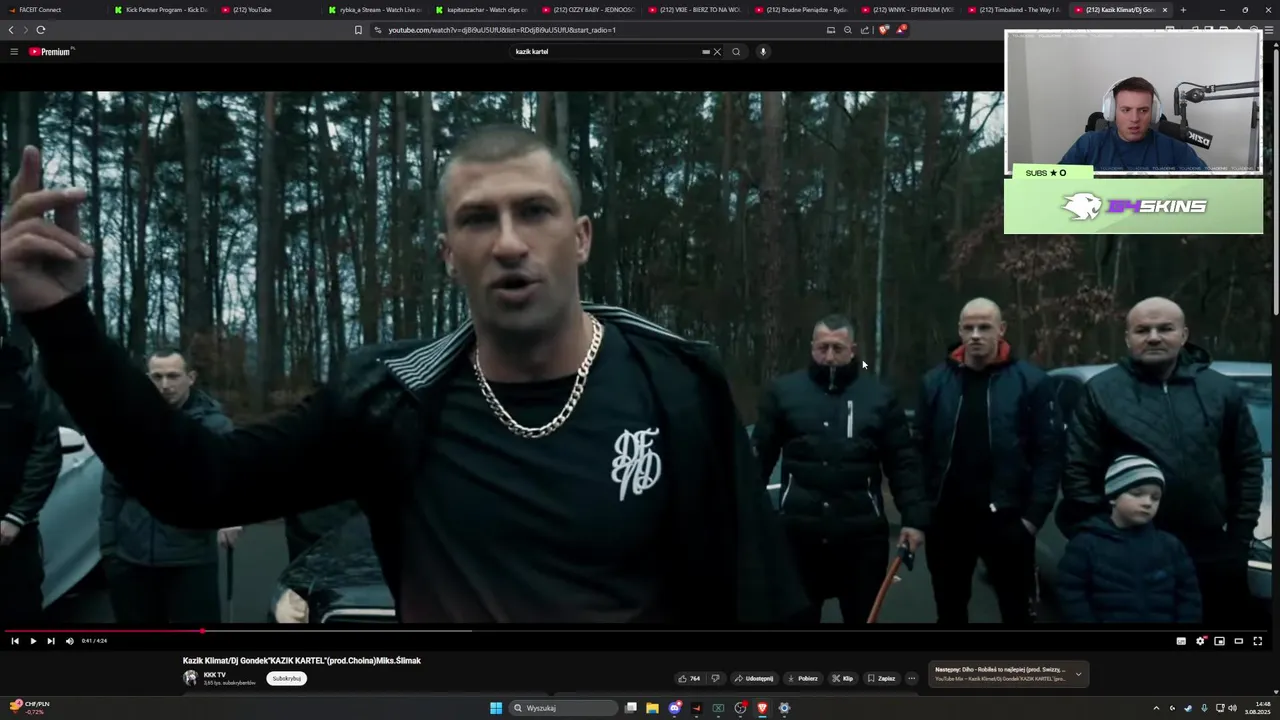The height and width of the screenshot is (720, 1280).
Task: Switch to OZZY BABY - JEDNOOSOBOWA tab
Action: coord(588,10)
